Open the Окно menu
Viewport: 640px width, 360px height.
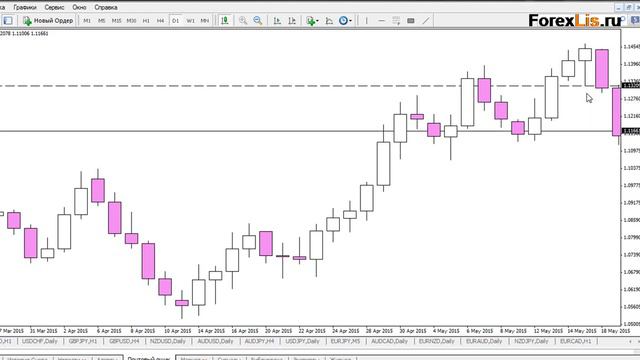[79, 7]
